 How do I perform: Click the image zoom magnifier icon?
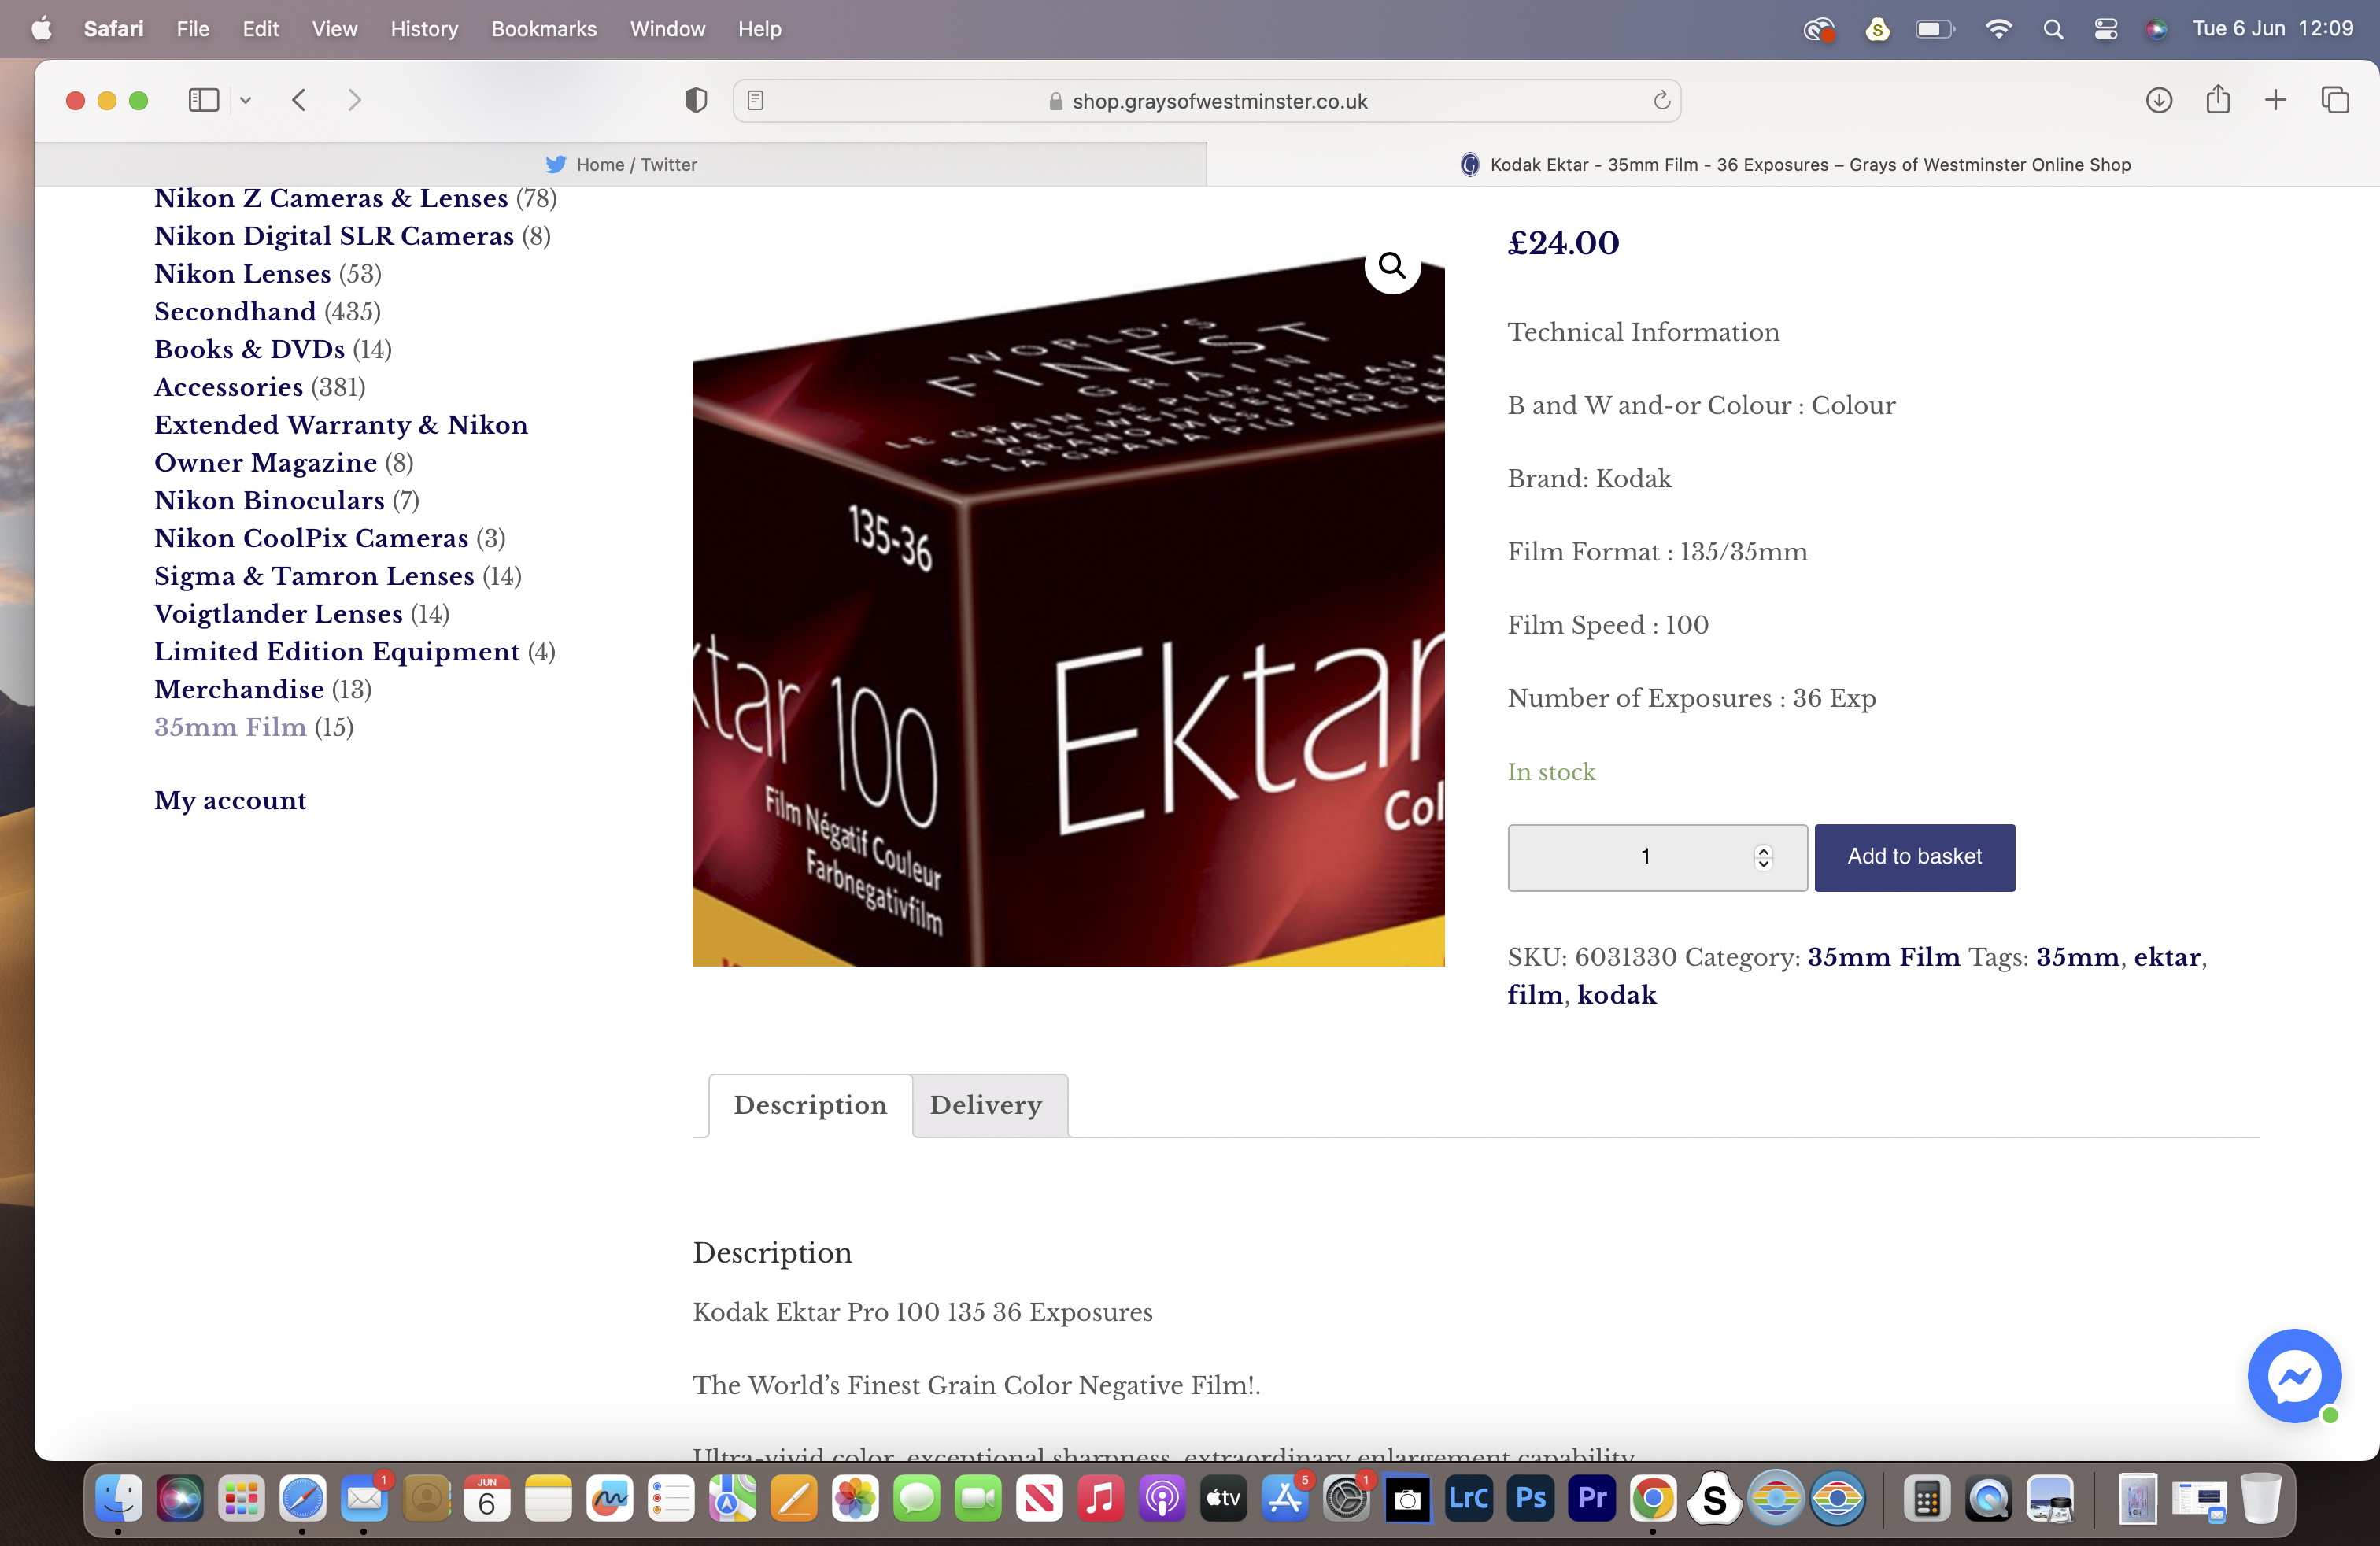click(1392, 266)
